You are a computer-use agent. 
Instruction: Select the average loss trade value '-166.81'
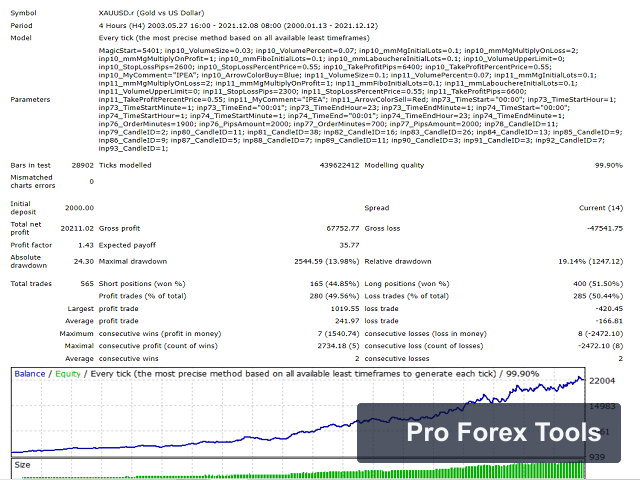609,321
